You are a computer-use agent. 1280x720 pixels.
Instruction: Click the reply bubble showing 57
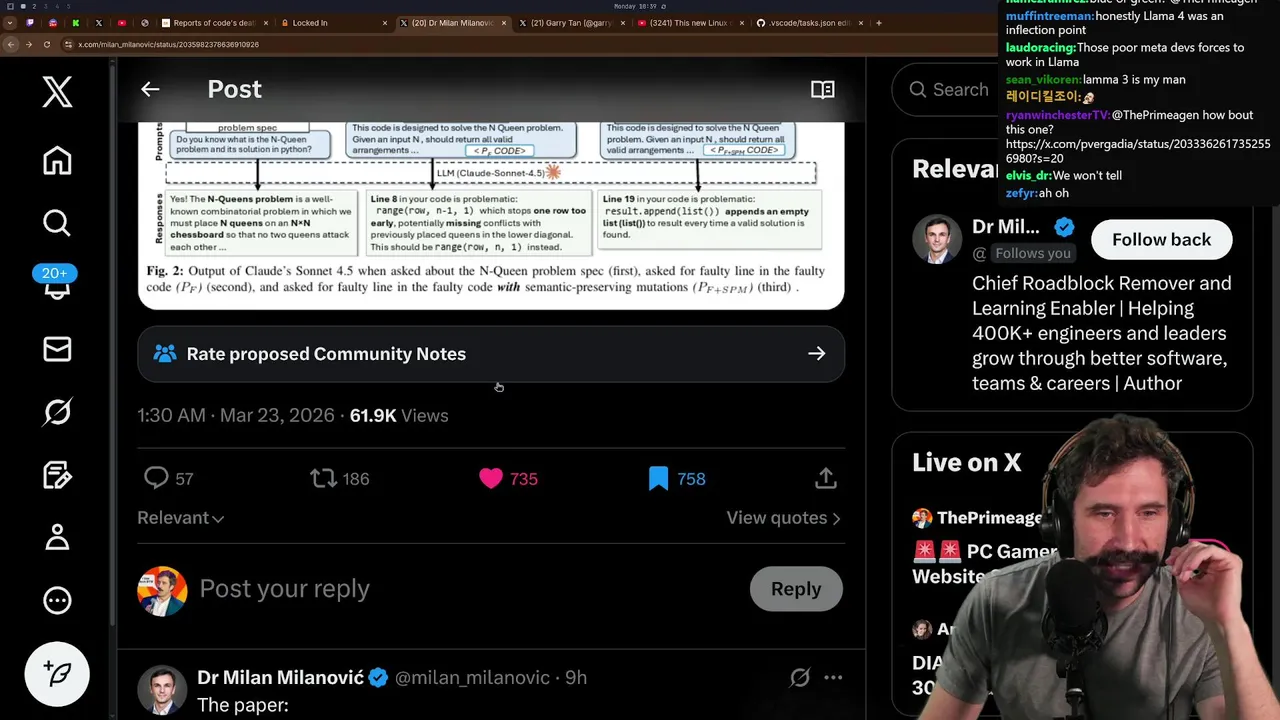(x=168, y=479)
